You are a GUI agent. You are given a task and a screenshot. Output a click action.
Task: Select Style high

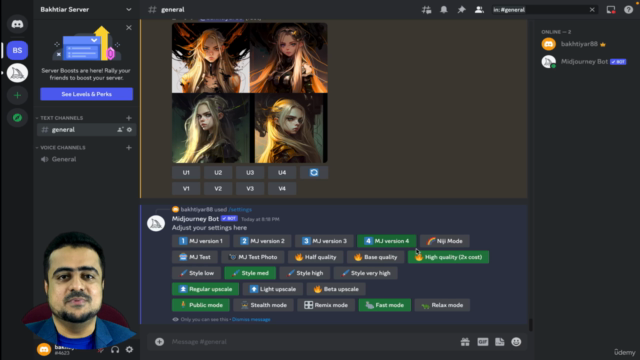305,273
